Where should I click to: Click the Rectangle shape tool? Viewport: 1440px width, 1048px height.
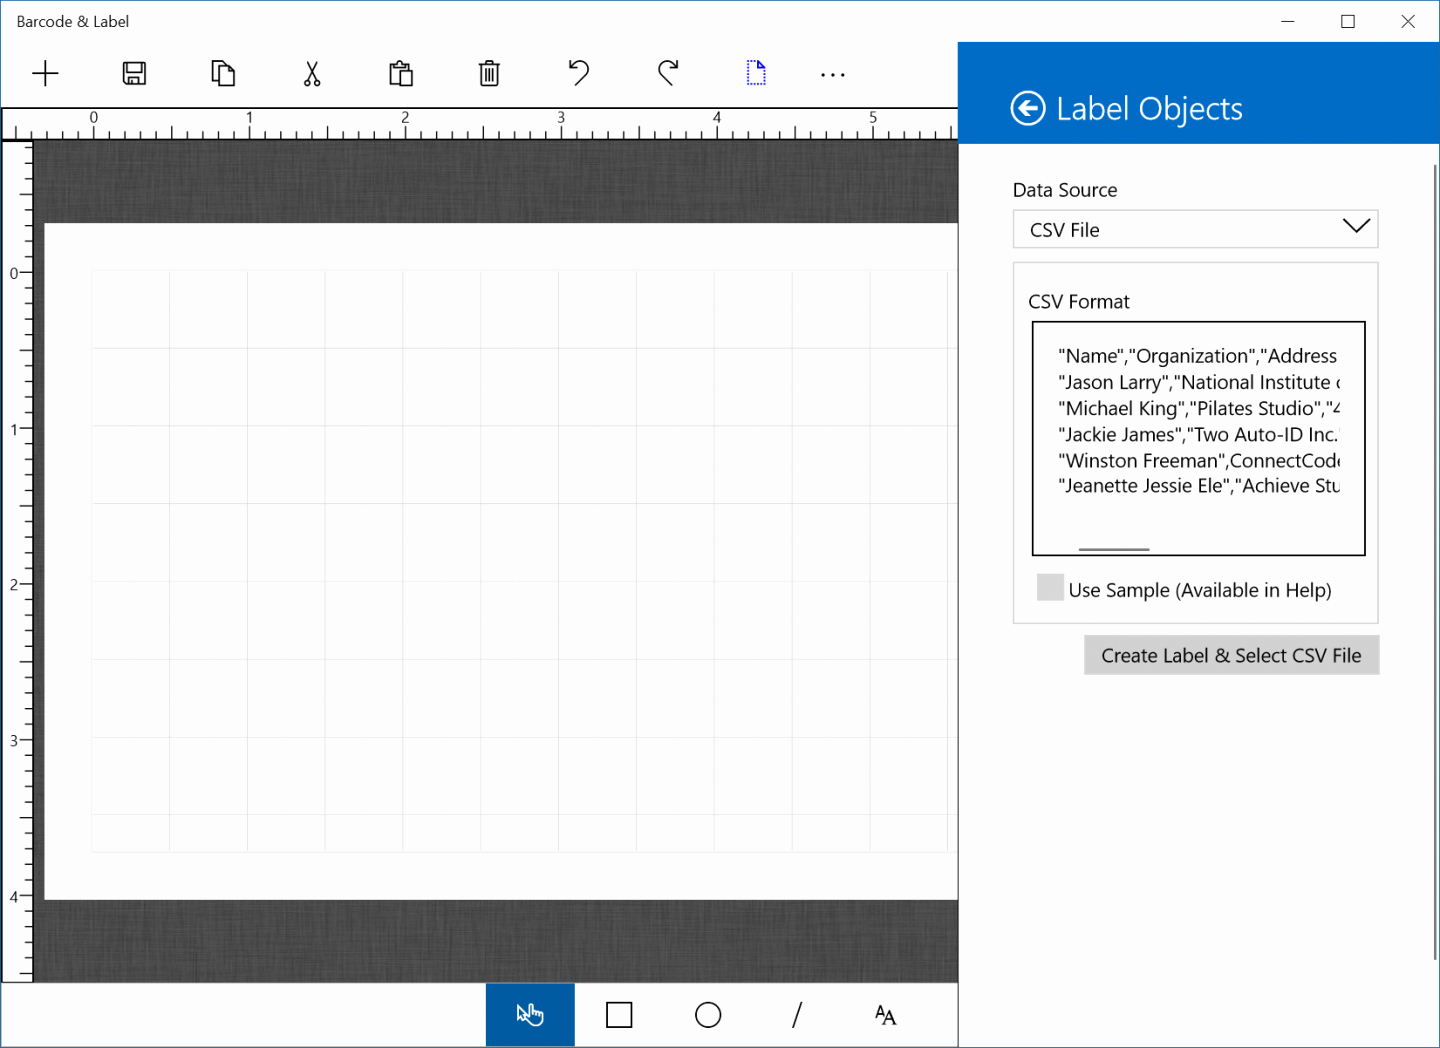pyautogui.click(x=618, y=1014)
